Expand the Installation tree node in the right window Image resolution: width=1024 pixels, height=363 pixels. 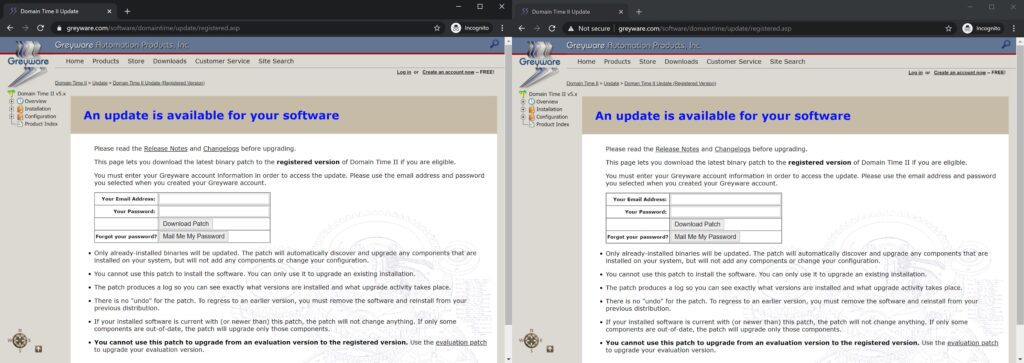(523, 109)
